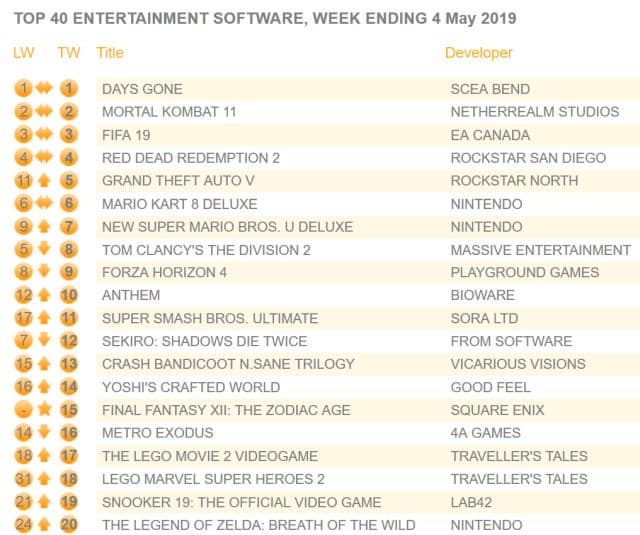Click this week's rank 1 circle badge
The image size is (640, 535).
click(x=68, y=89)
